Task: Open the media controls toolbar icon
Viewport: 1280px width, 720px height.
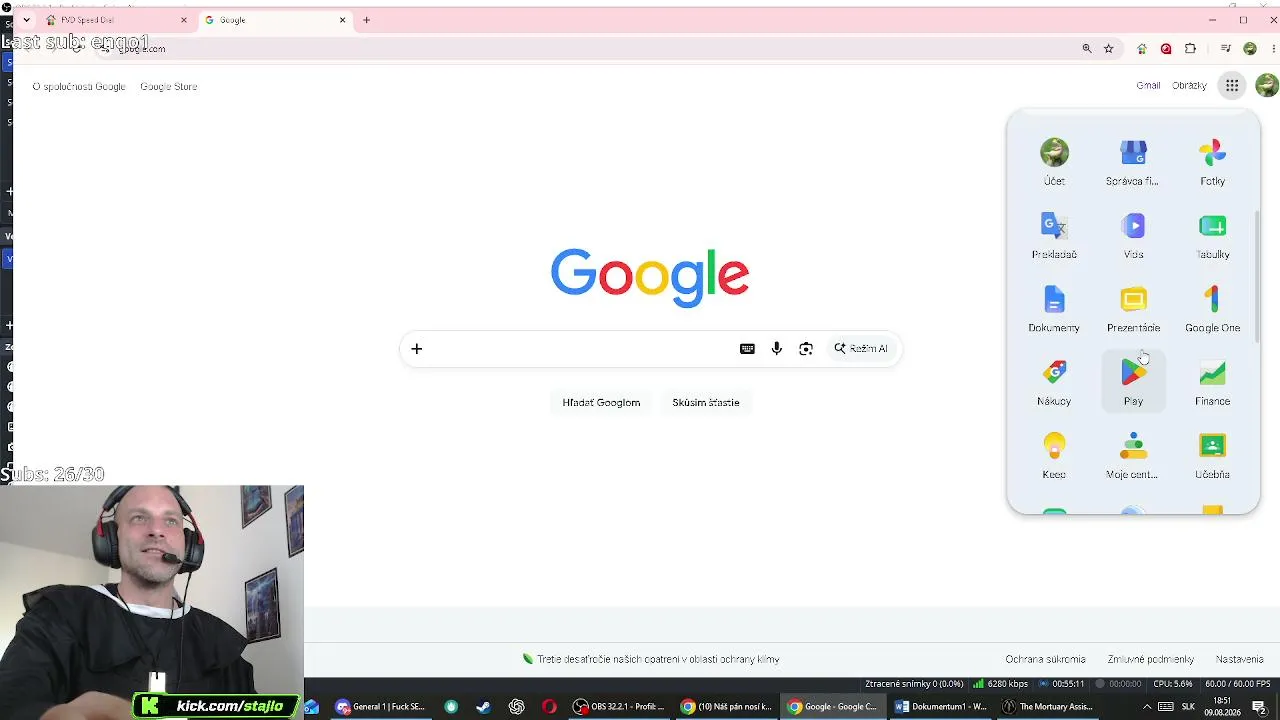Action: (1226, 48)
